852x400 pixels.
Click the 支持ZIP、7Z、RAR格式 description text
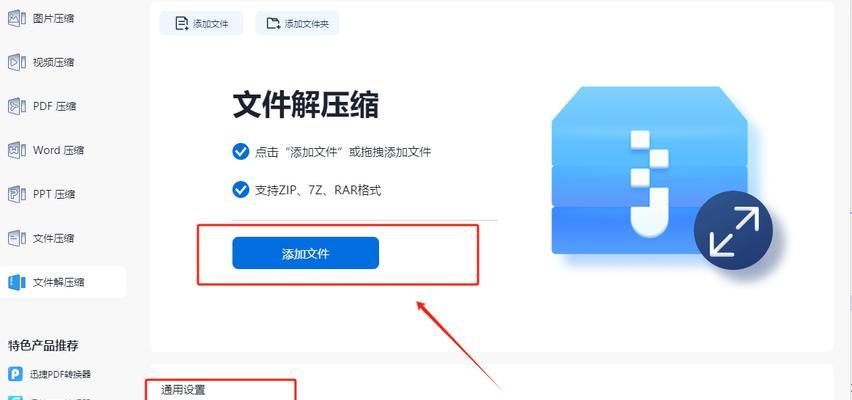(318, 190)
